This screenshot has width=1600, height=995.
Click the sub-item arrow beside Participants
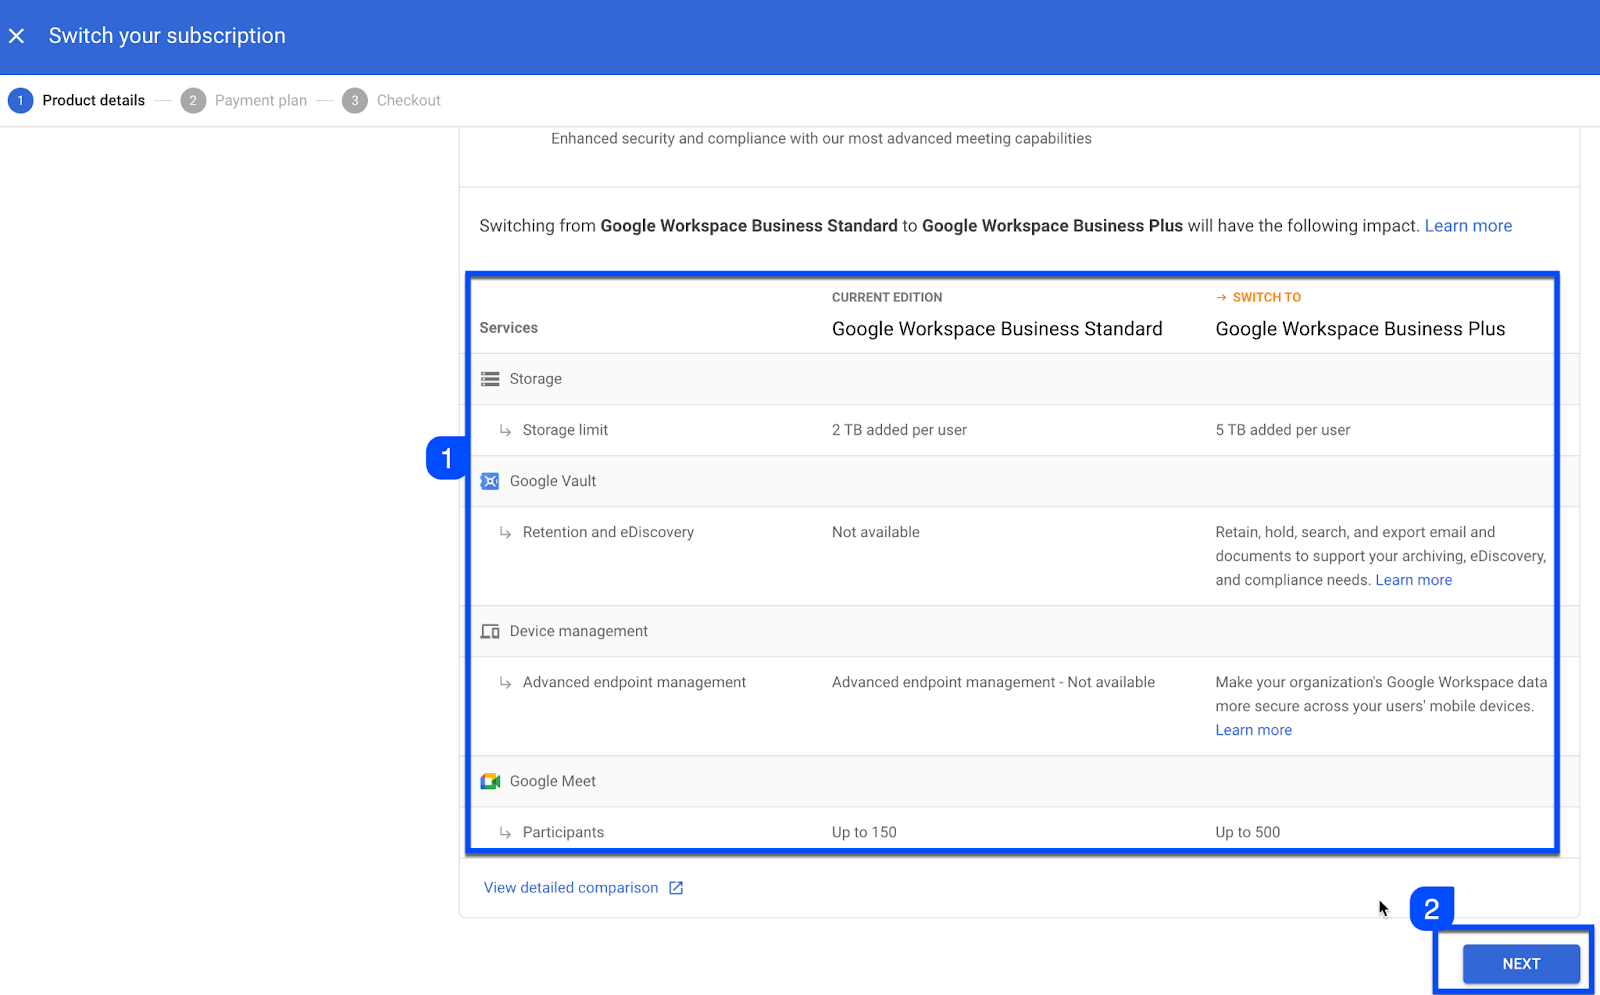tap(505, 833)
